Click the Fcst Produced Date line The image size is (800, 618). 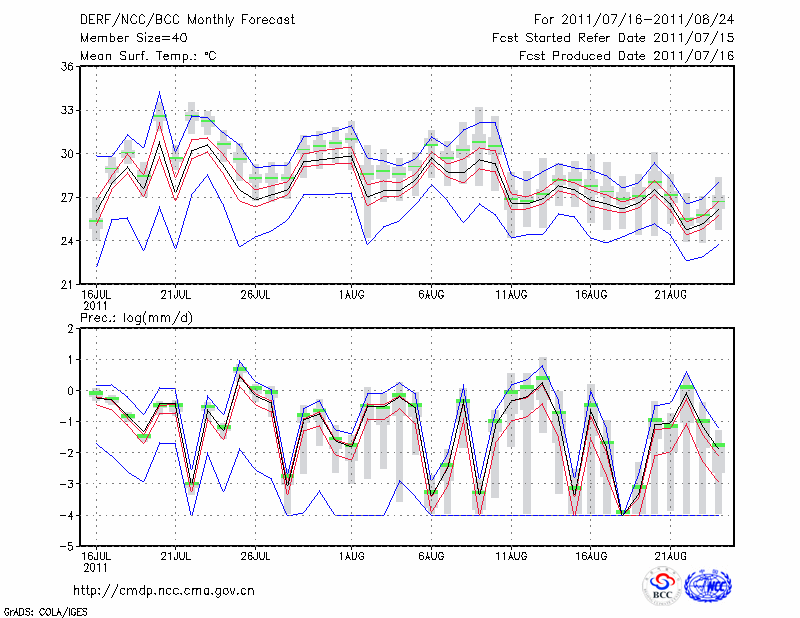(x=626, y=55)
